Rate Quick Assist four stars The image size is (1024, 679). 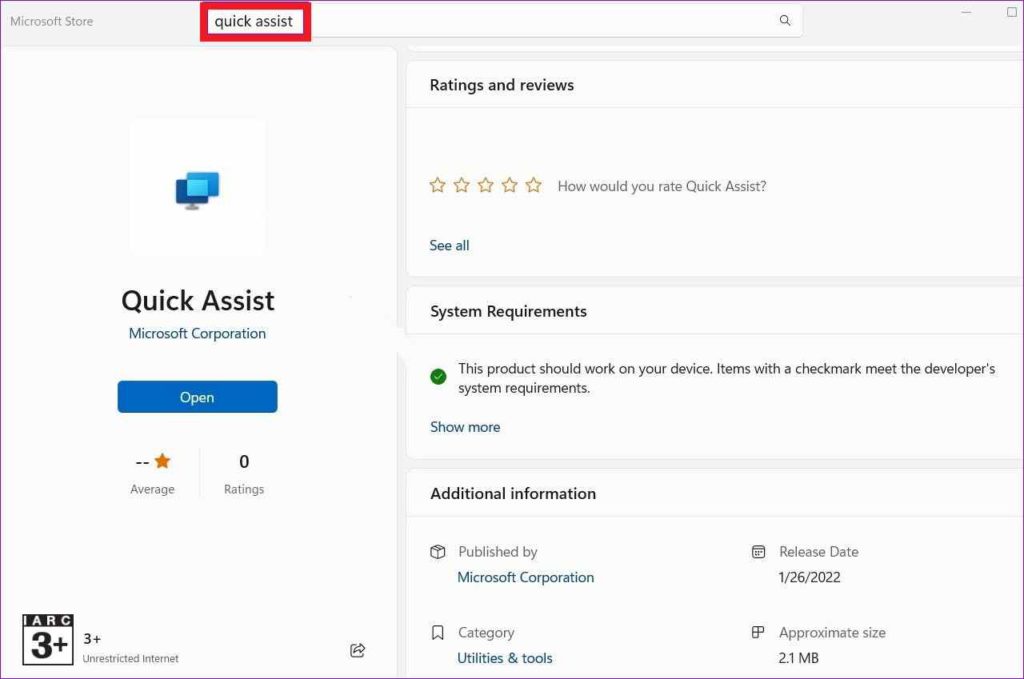tap(509, 185)
